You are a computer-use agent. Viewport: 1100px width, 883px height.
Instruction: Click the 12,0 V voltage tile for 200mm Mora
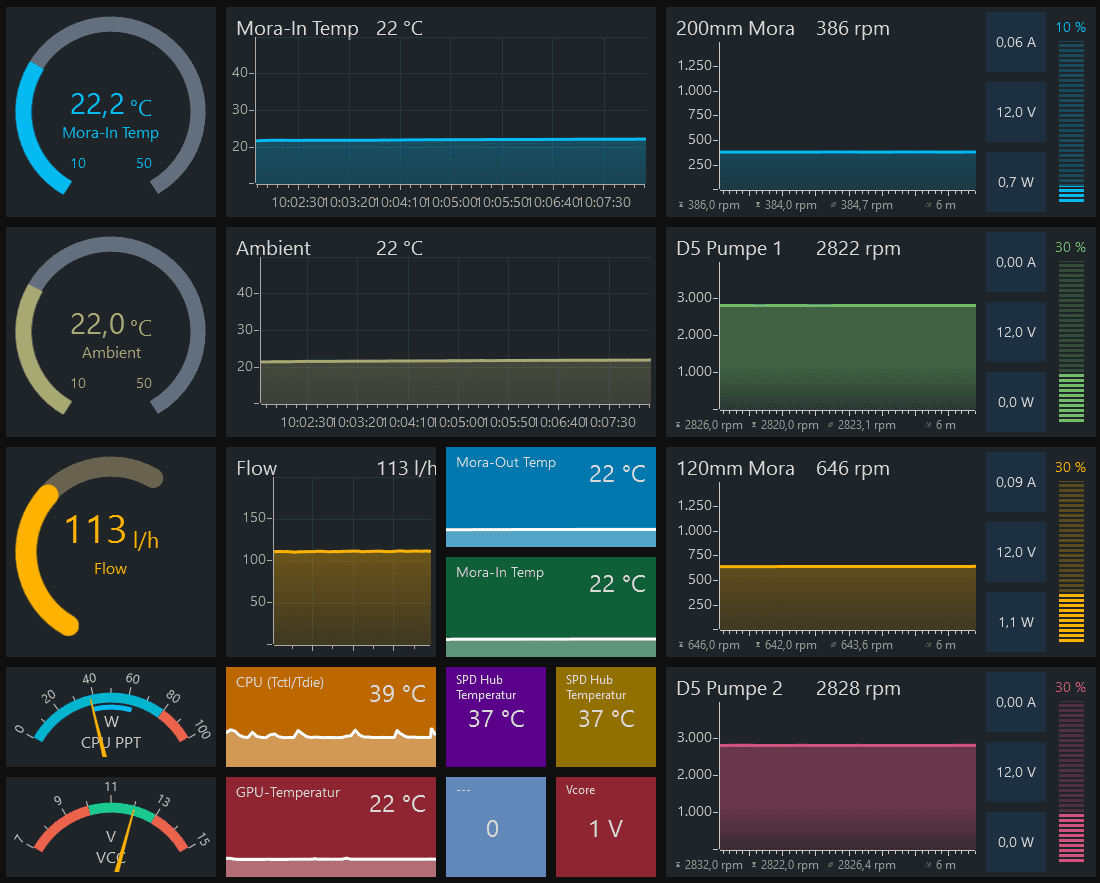coord(1016,112)
